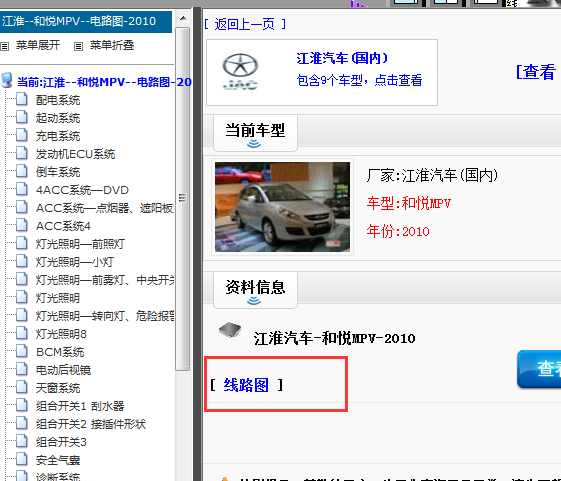Click the 返回上一页 back link
561x481 pixels.
coord(245,24)
